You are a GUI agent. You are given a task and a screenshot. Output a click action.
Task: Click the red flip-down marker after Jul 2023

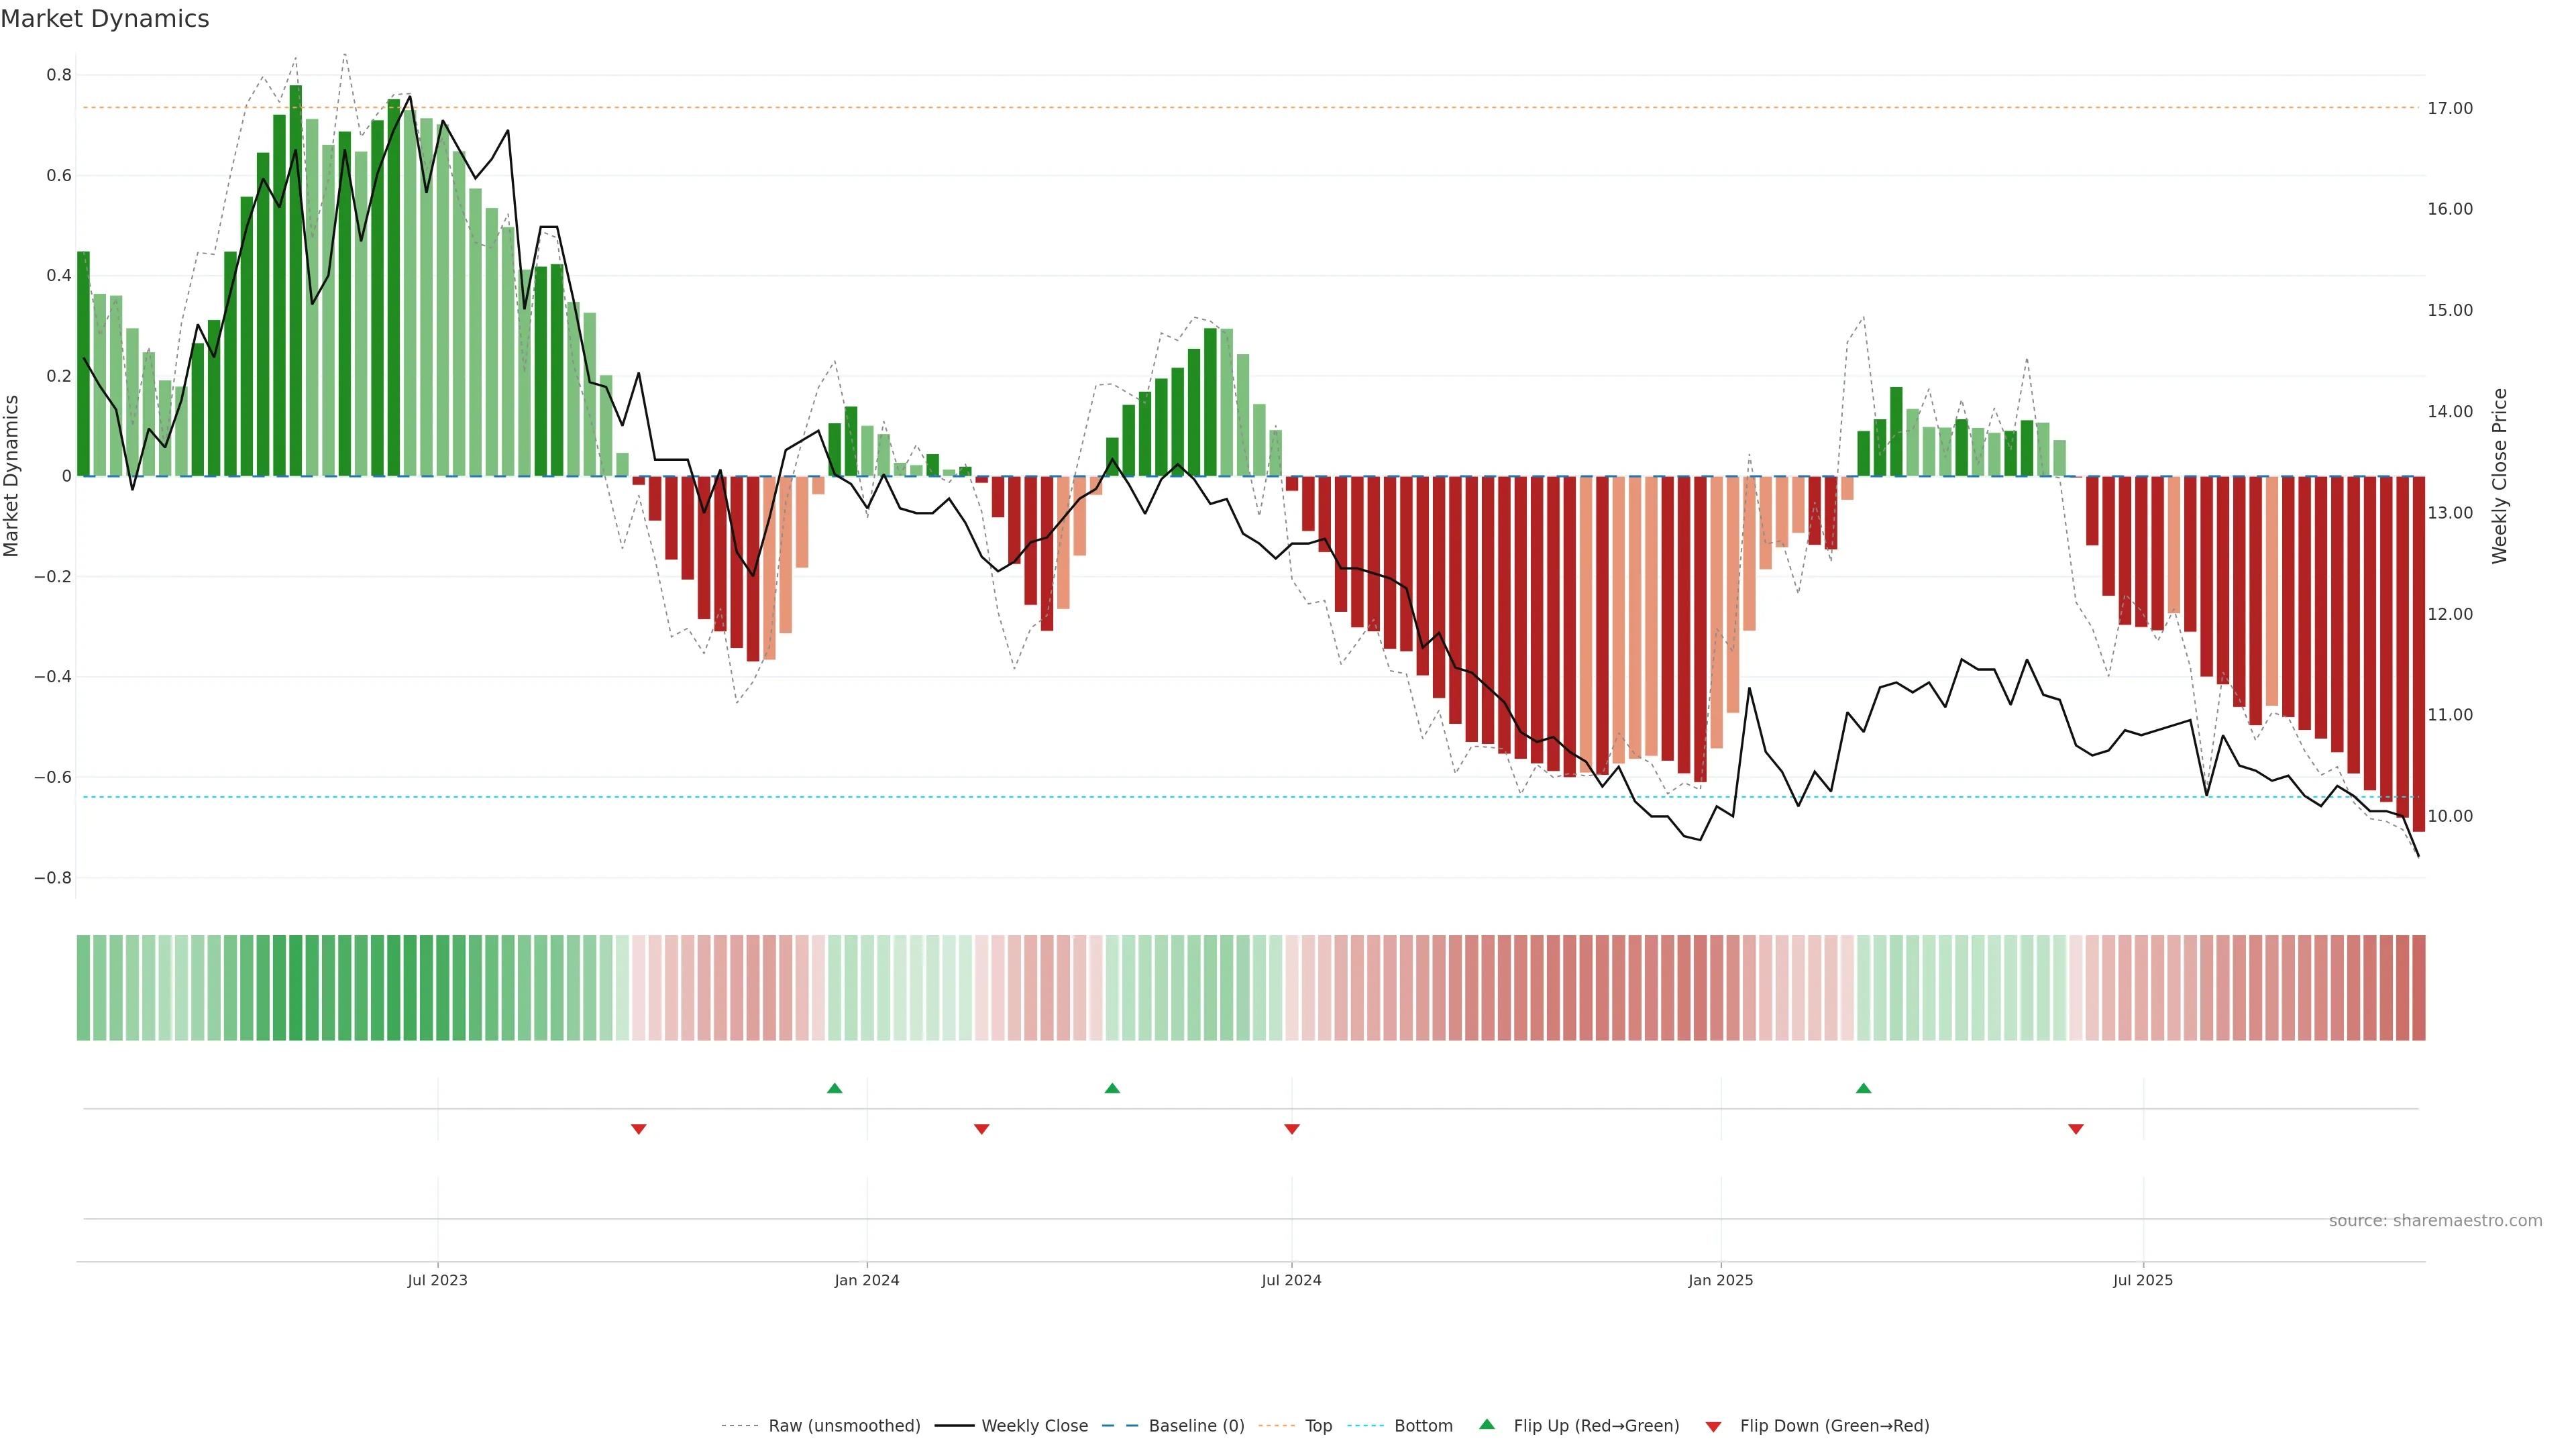(x=639, y=1129)
